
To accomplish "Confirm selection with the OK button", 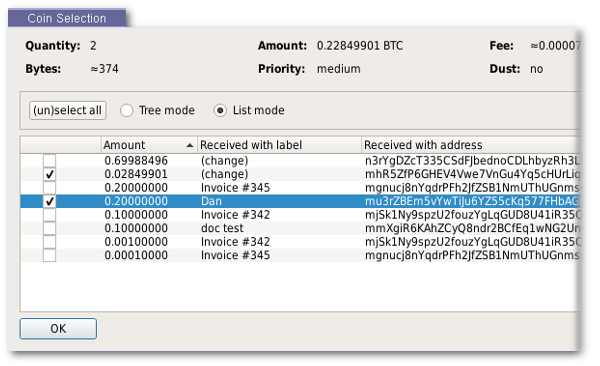I will click(x=58, y=328).
